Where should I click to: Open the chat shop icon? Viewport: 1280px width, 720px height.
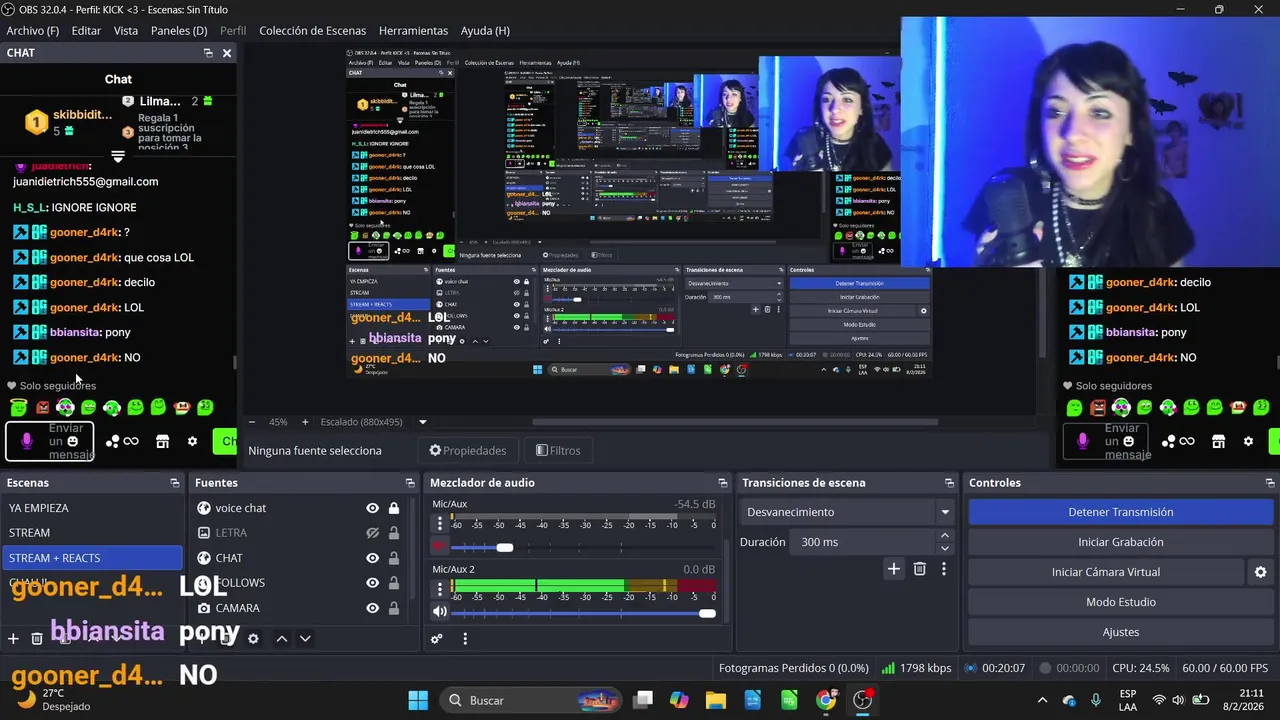(162, 441)
